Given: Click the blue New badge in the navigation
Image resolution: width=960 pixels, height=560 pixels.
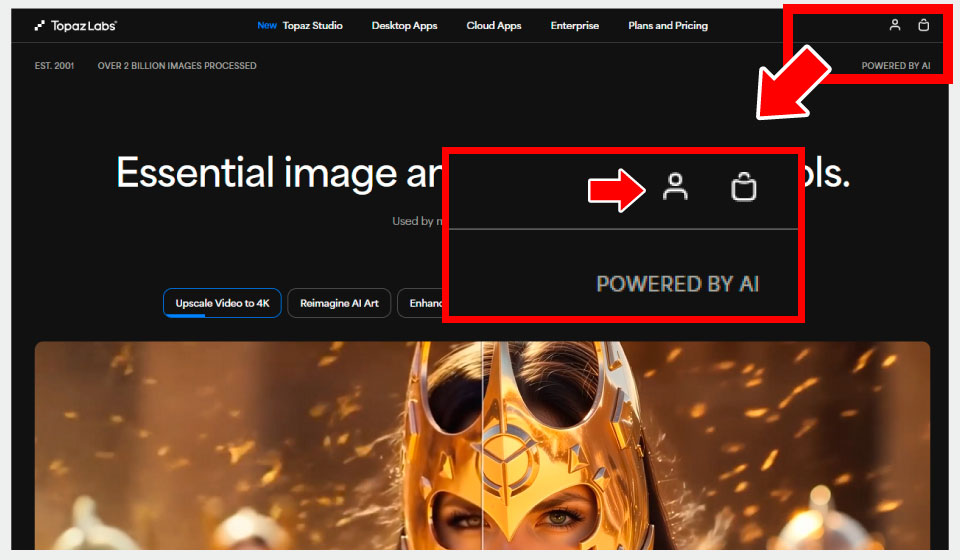Looking at the screenshot, I should [267, 26].
